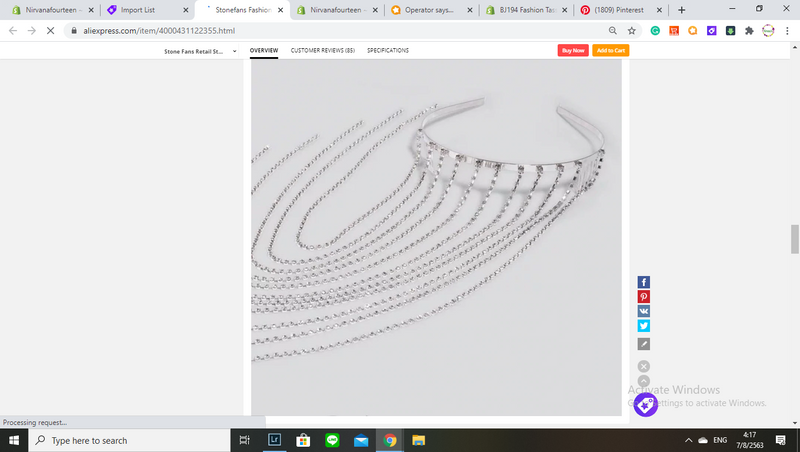
Task: Open File Explorer from taskbar
Action: 418,440
